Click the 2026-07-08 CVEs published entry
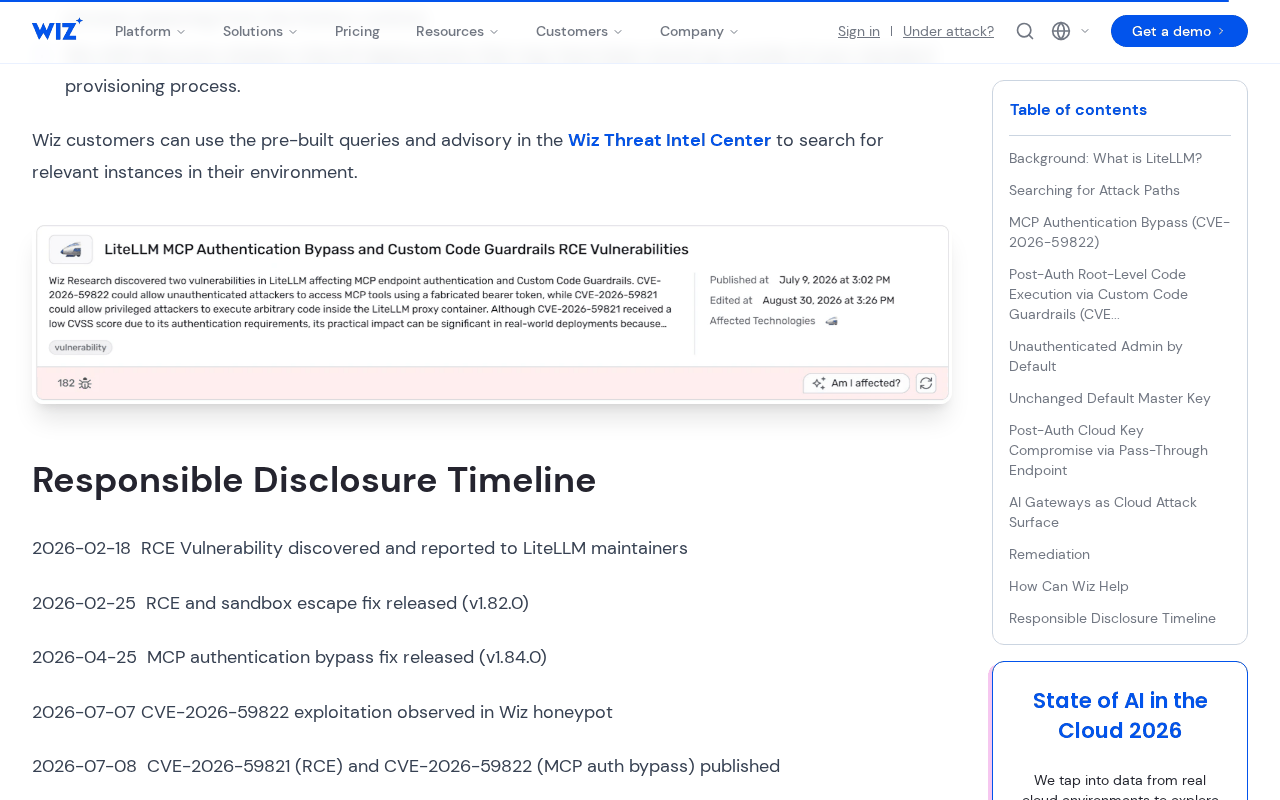The height and width of the screenshot is (800, 1280). pos(406,766)
